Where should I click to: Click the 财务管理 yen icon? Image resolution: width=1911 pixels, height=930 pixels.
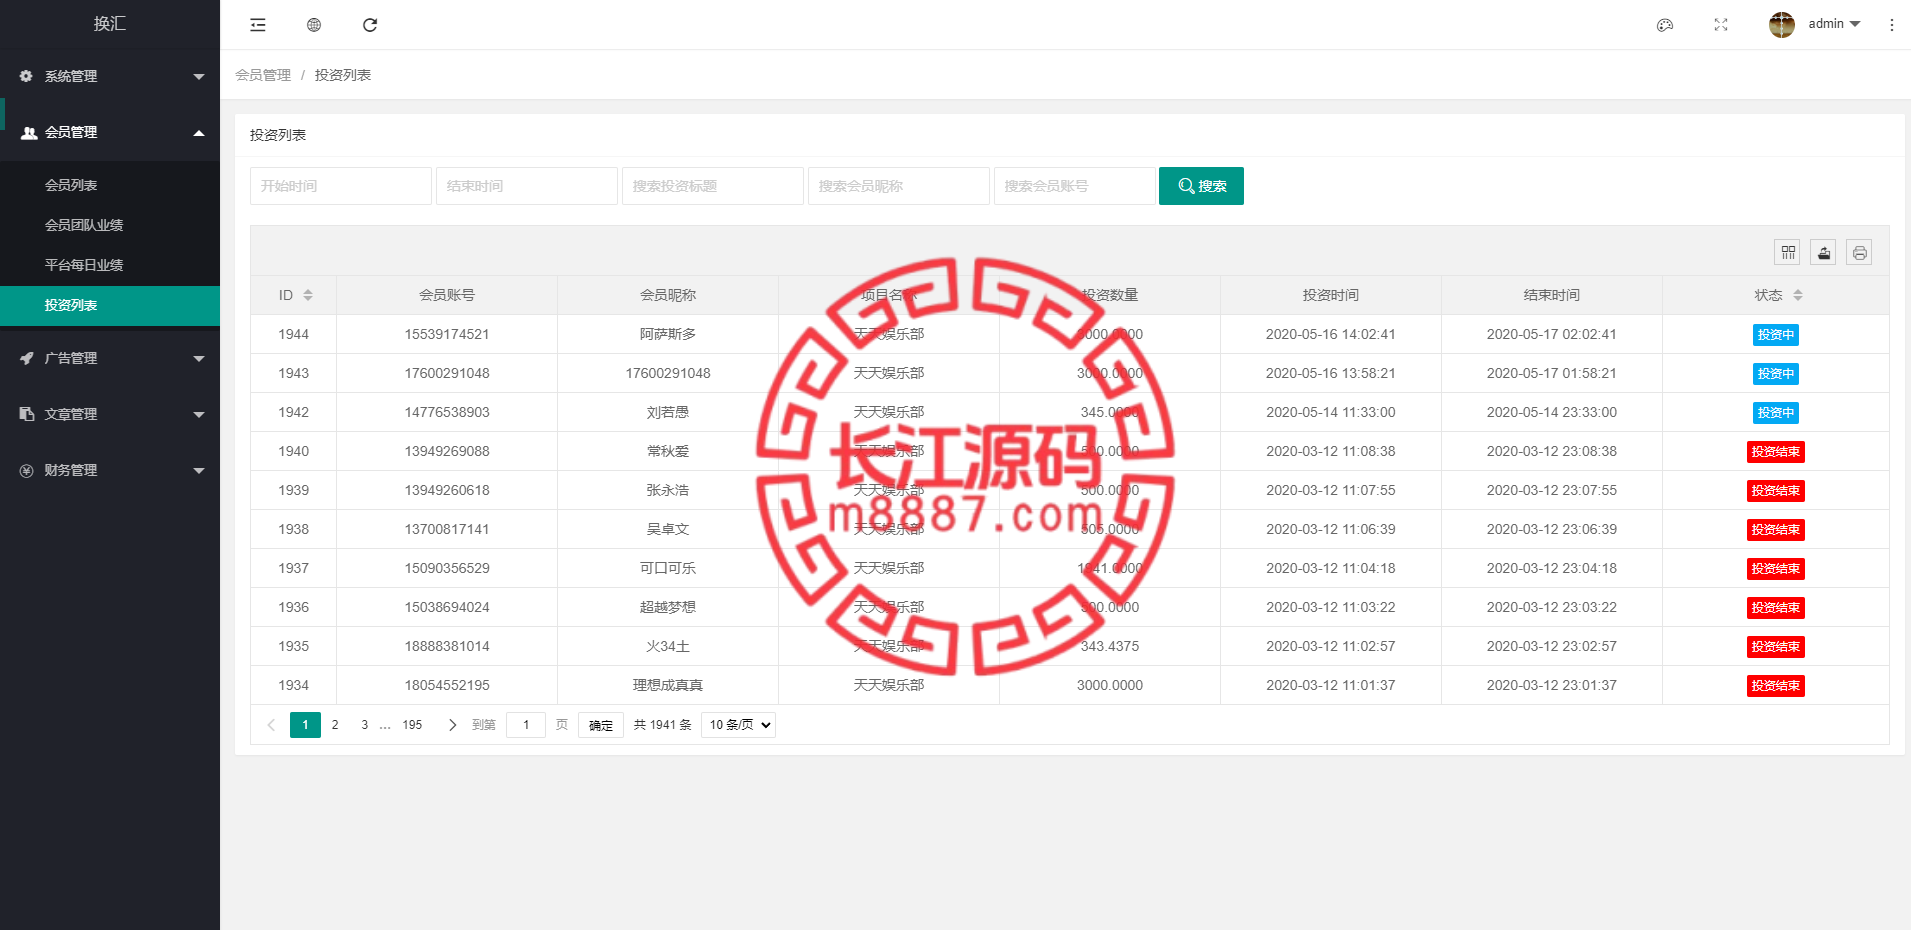[x=27, y=470]
